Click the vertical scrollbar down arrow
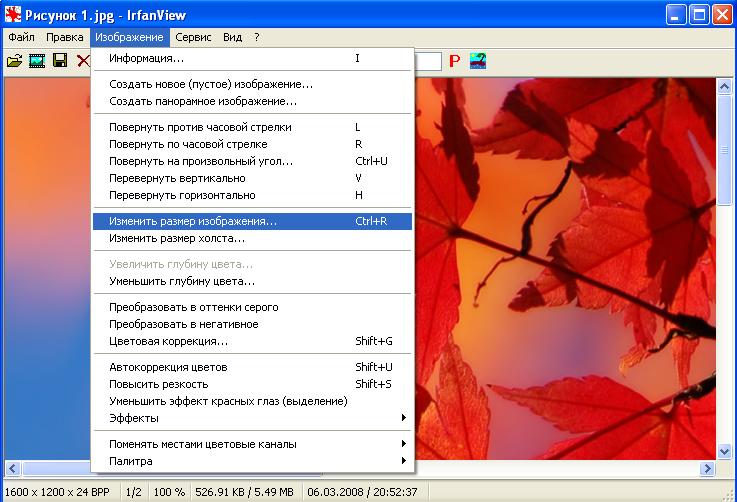Screen dimensions: 737x502 (x=724, y=451)
